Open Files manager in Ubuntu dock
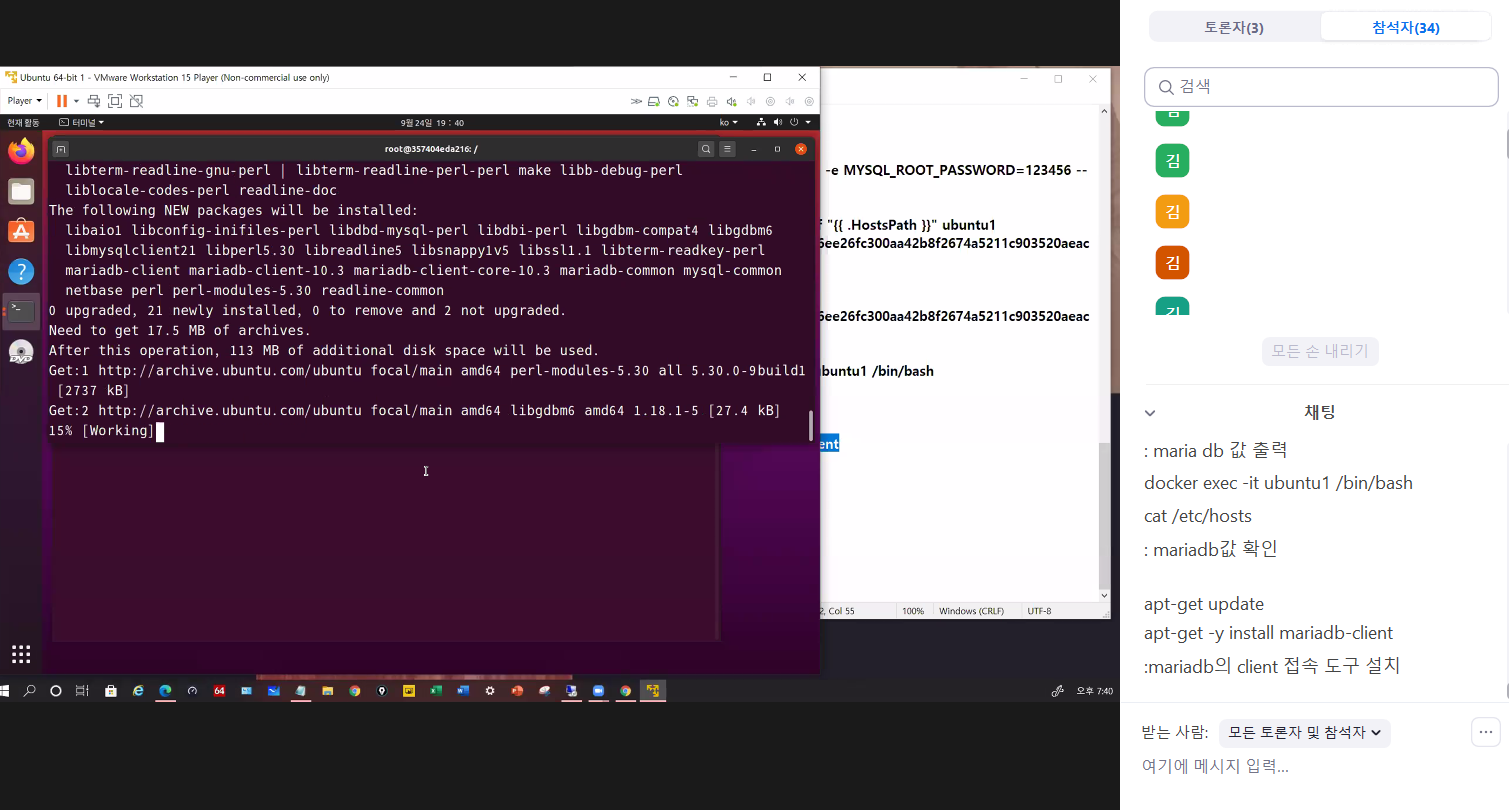This screenshot has width=1509, height=810. coord(21,191)
